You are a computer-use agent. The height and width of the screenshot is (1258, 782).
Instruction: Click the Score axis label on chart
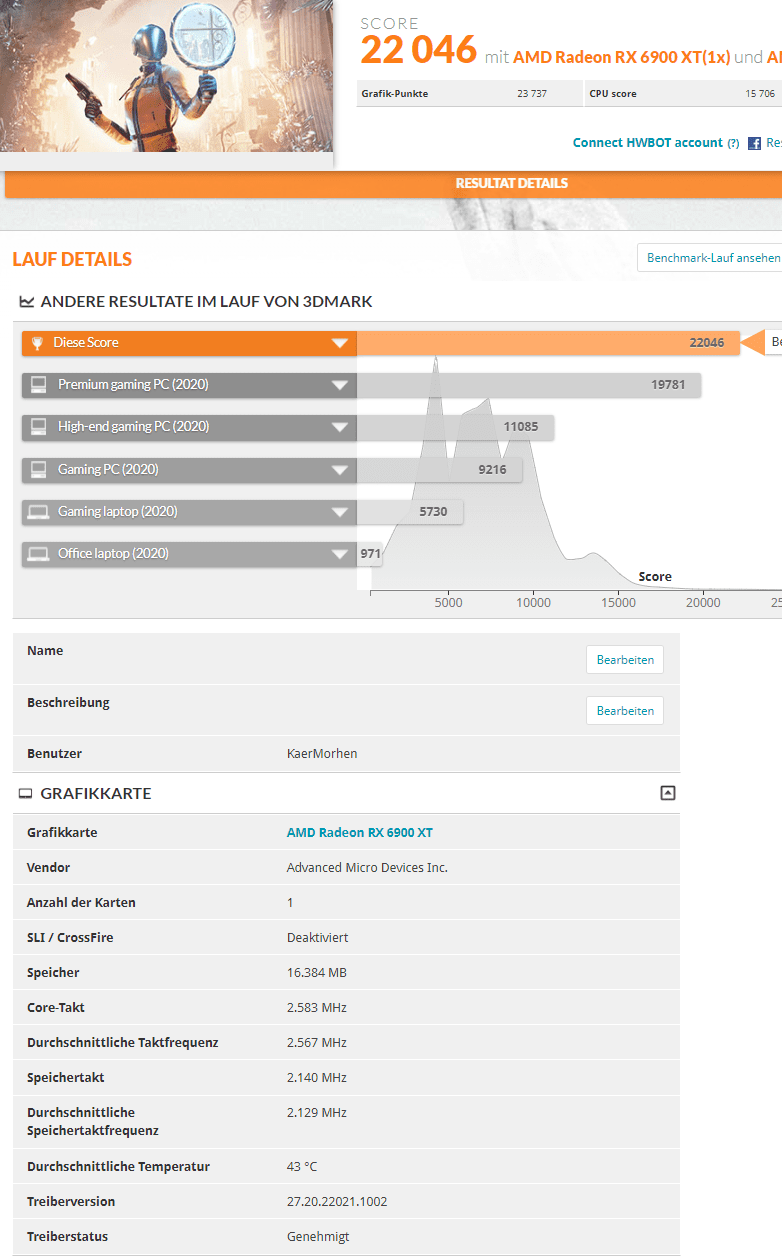click(x=655, y=577)
